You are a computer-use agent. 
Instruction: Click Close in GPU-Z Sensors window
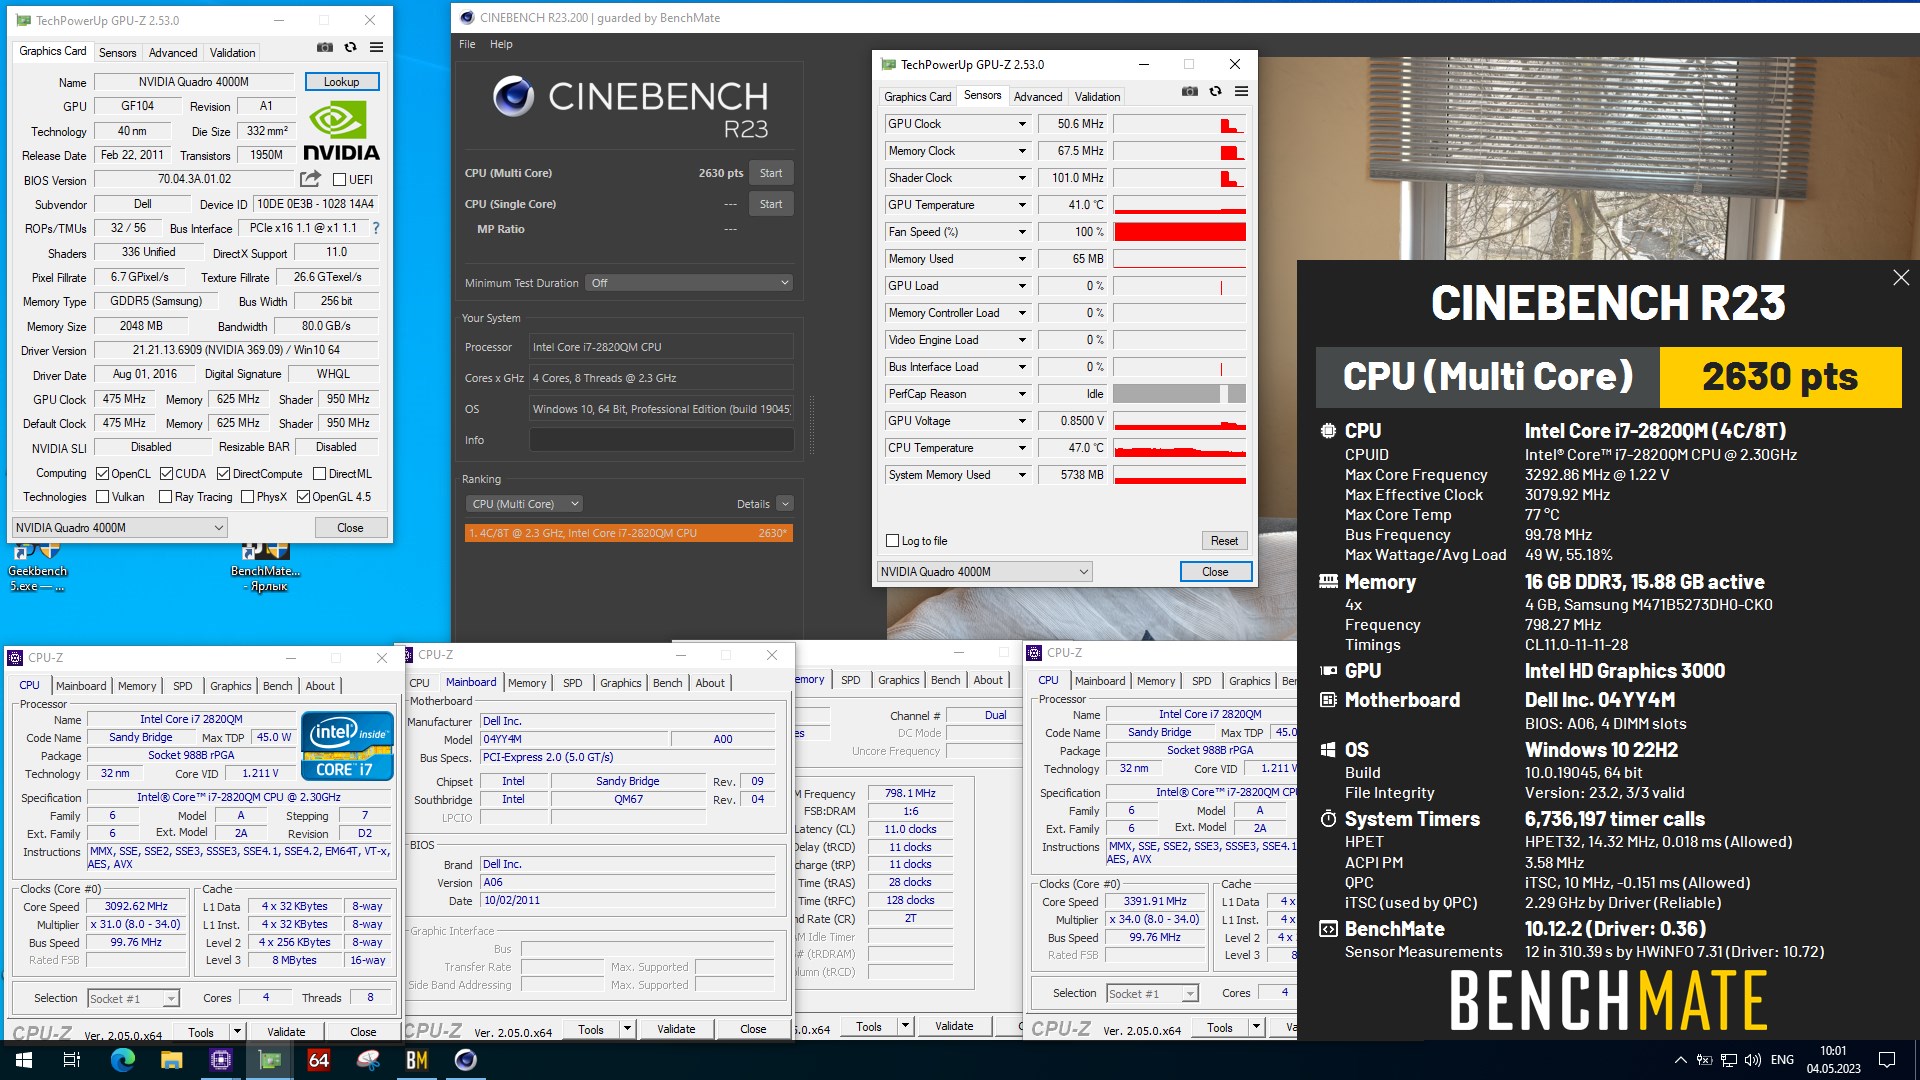(1215, 572)
